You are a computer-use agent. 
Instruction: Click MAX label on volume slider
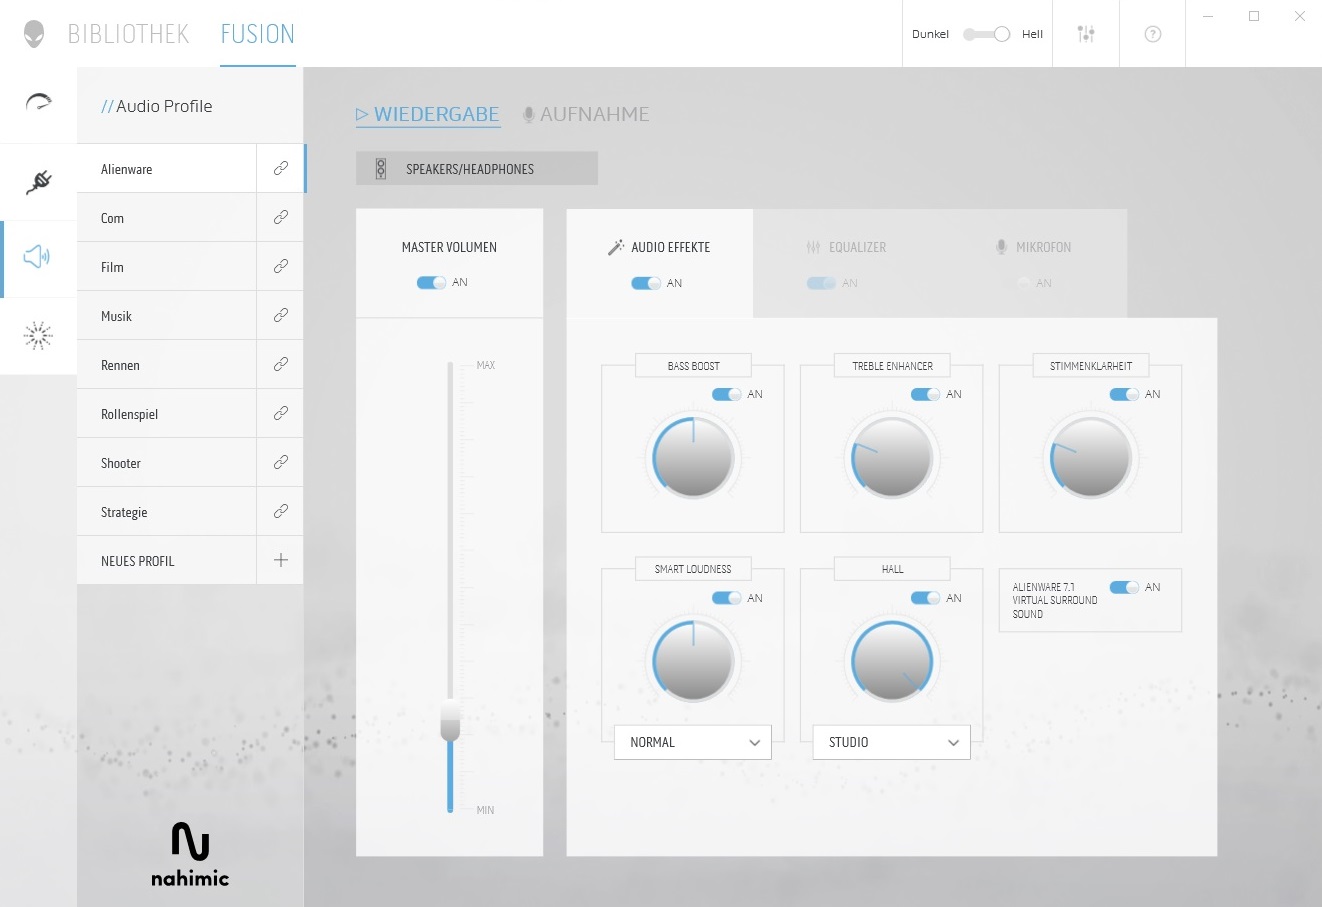[486, 365]
